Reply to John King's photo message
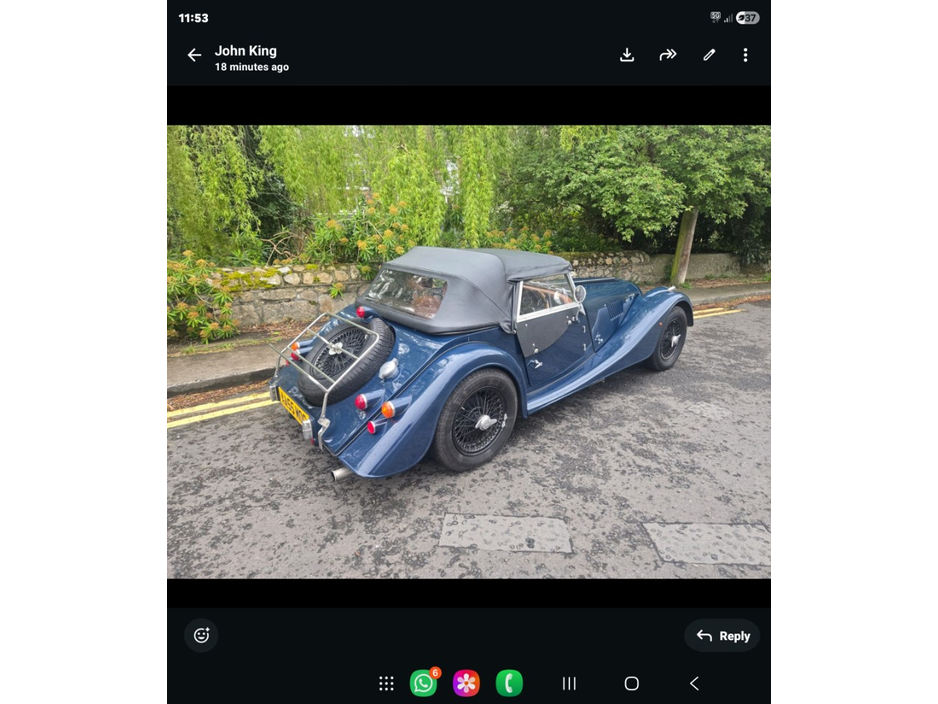Image resolution: width=938 pixels, height=704 pixels. 722,635
